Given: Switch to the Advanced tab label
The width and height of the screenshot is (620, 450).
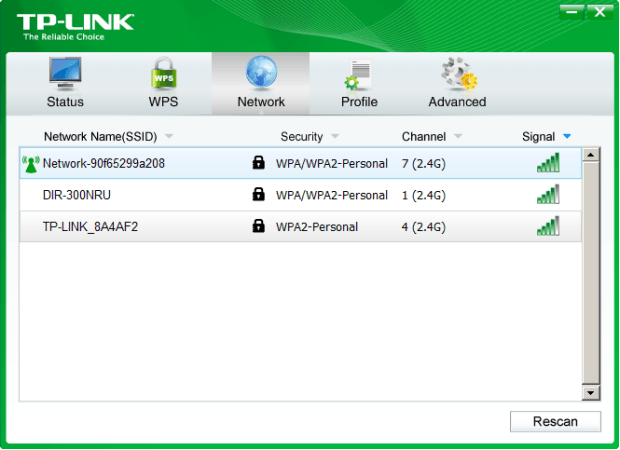Looking at the screenshot, I should [457, 102].
